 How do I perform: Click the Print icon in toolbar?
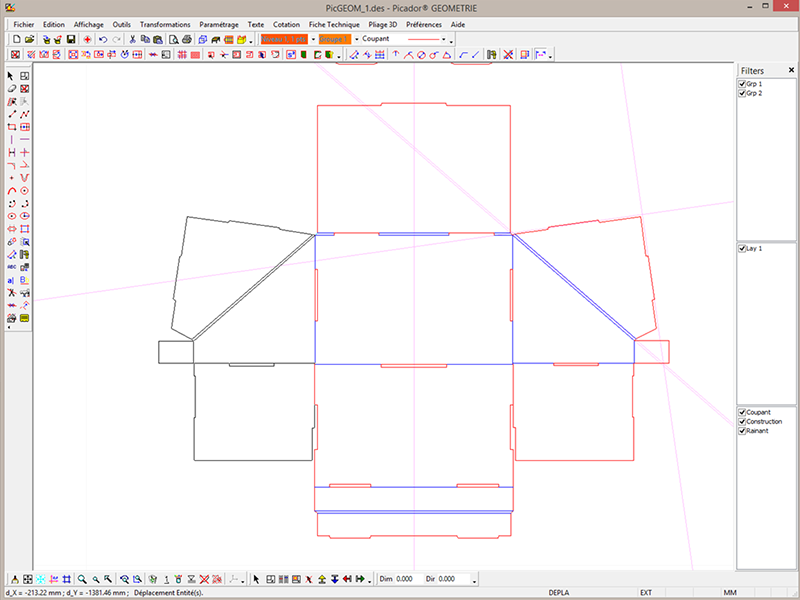[187, 39]
